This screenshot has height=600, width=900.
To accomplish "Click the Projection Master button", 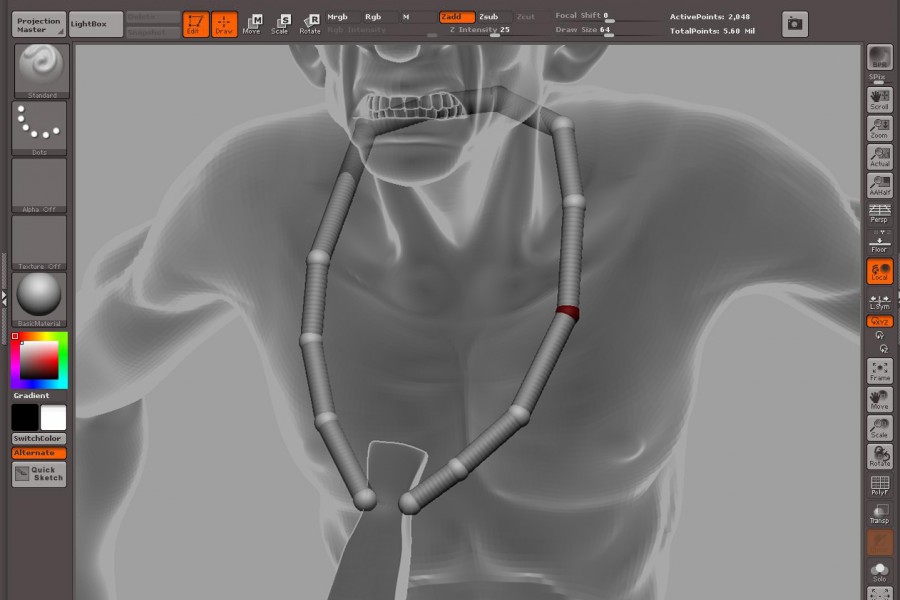I will click(x=39, y=24).
